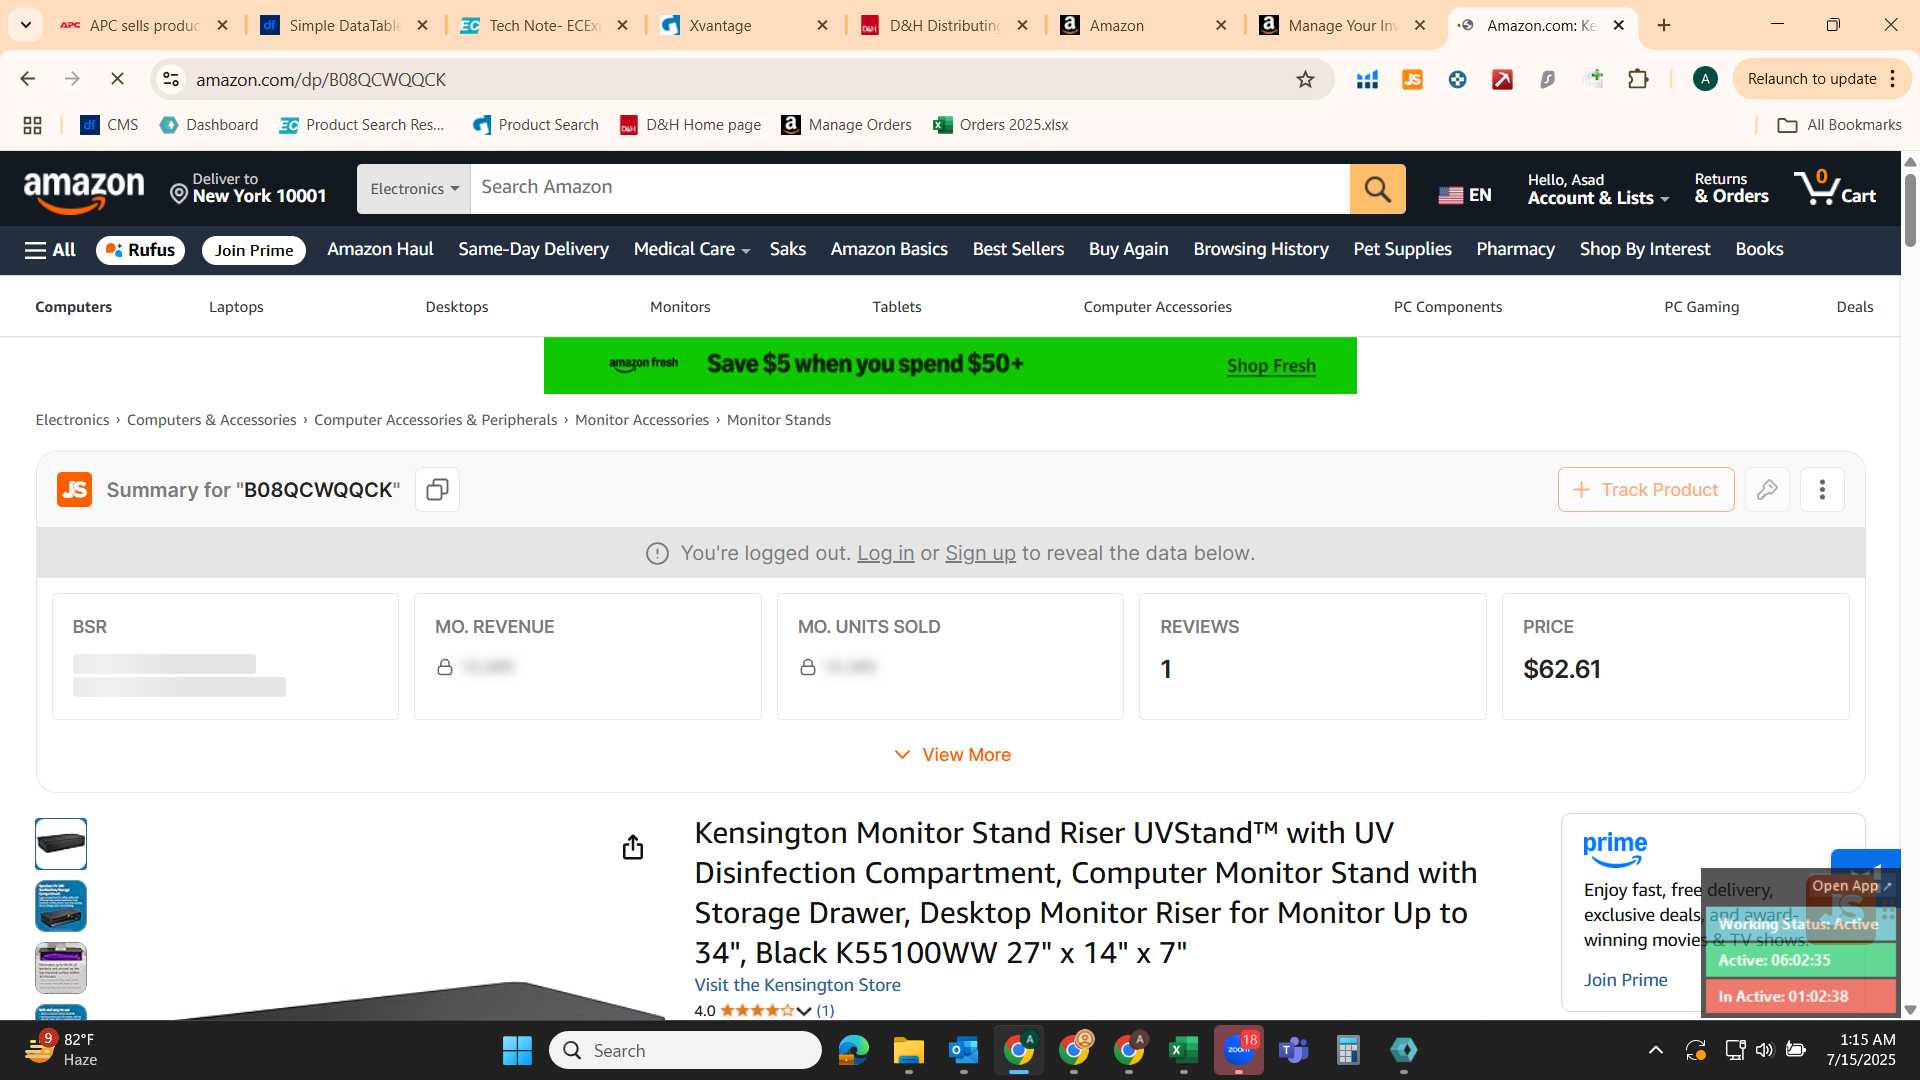
Task: Open Calculator from the taskbar
Action: point(1348,1050)
